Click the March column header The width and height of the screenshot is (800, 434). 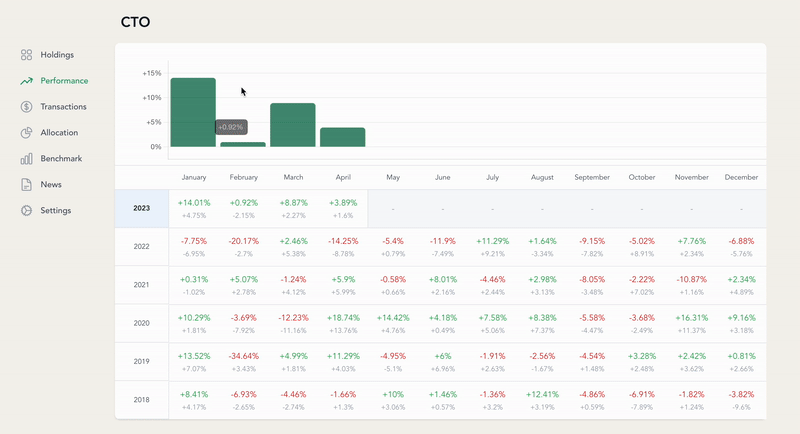pos(293,177)
